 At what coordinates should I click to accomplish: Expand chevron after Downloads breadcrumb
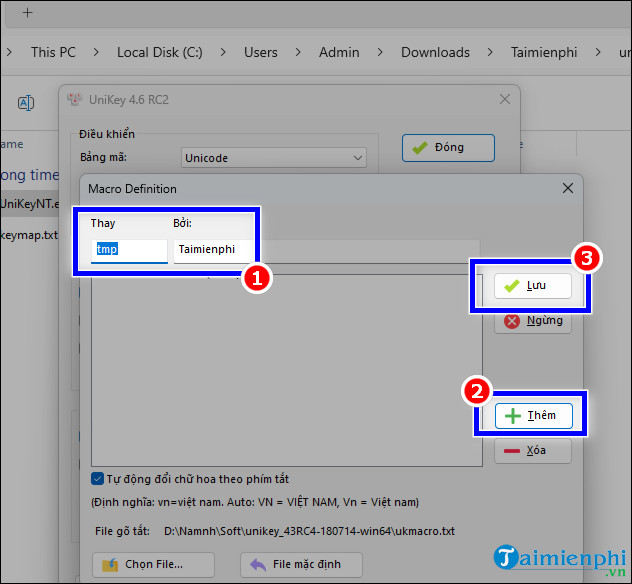490,52
